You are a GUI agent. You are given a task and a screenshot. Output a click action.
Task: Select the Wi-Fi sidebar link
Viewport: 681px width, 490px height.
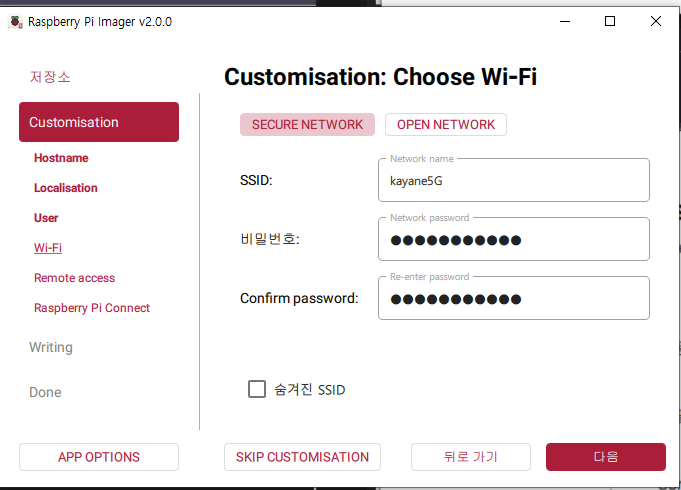click(x=48, y=248)
